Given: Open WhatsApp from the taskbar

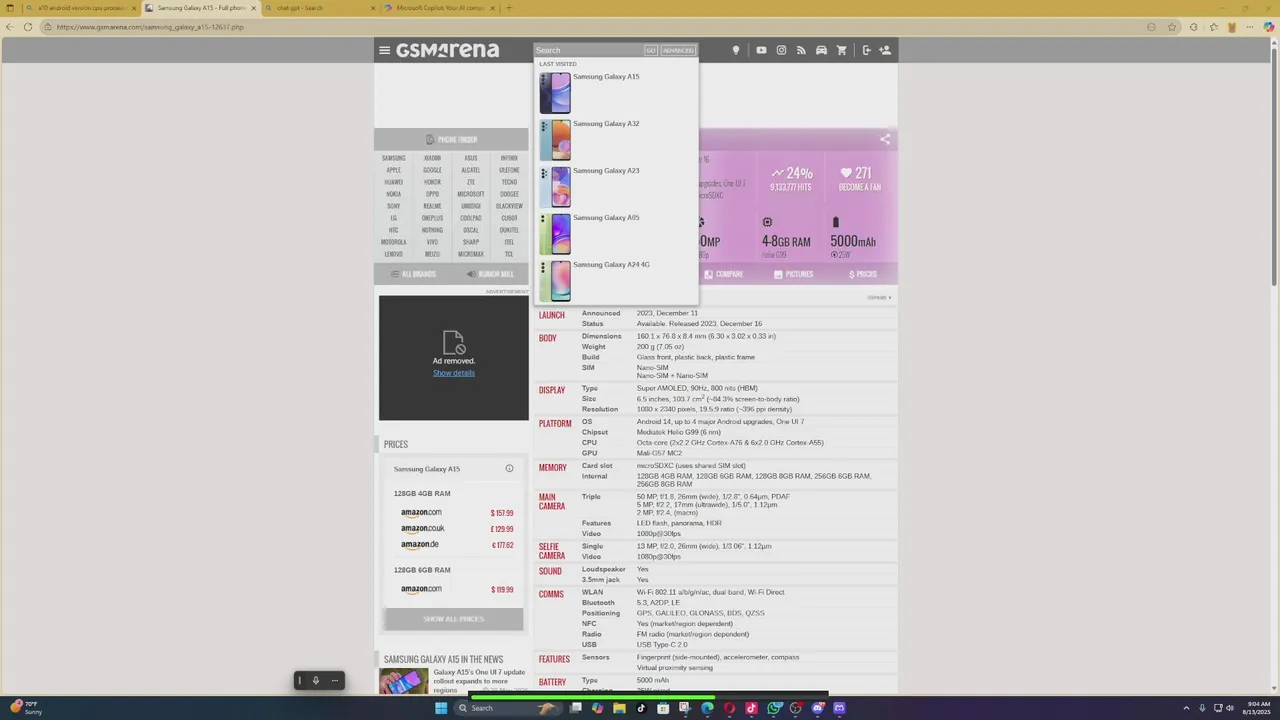Looking at the screenshot, I should point(774,708).
